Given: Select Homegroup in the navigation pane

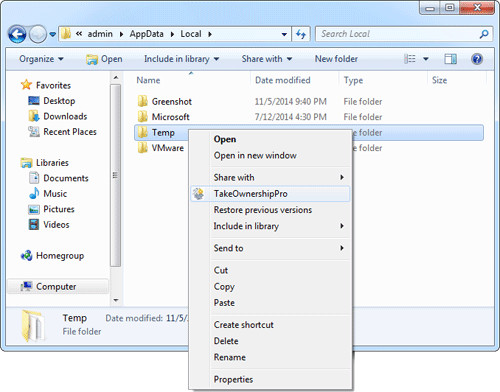Looking at the screenshot, I should (52, 256).
